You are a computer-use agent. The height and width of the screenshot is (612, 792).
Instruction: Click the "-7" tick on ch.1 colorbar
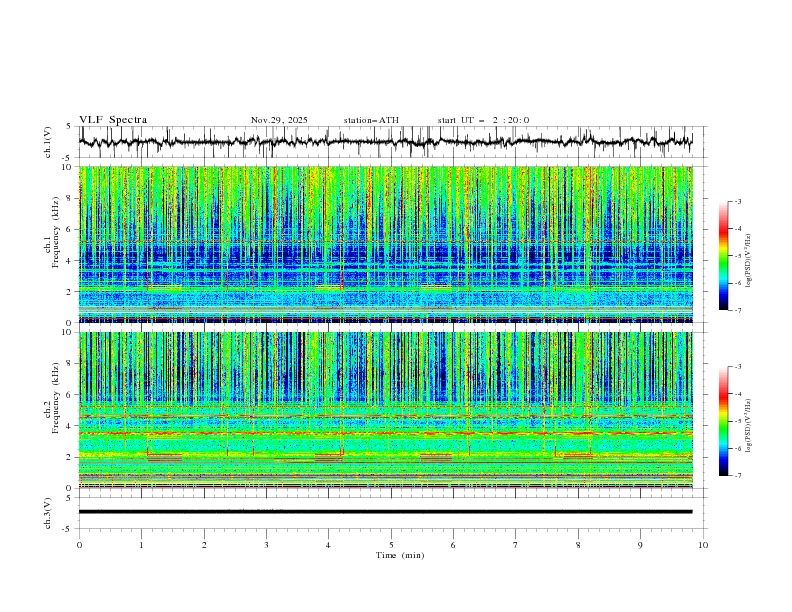[737, 310]
